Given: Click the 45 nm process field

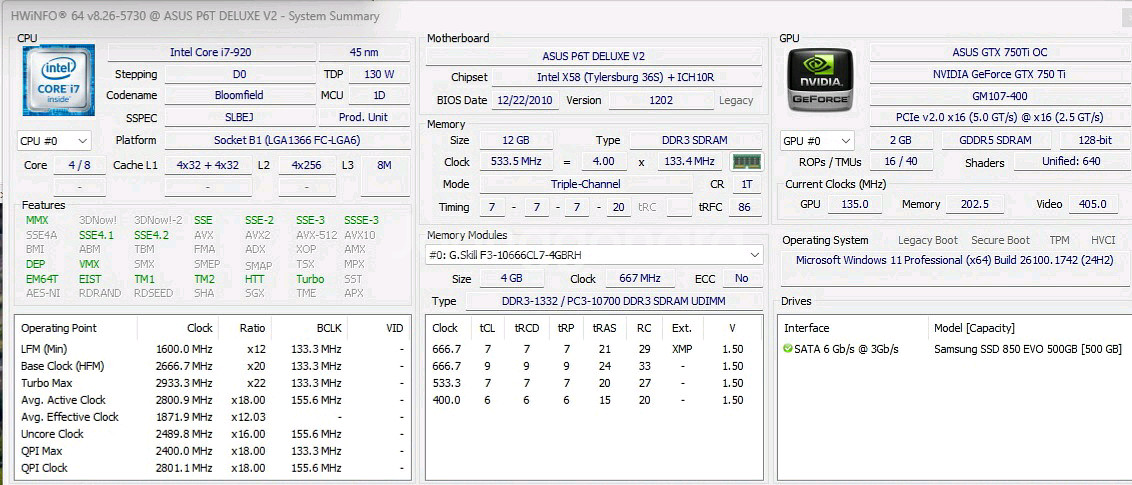Looking at the screenshot, I should click(364, 52).
